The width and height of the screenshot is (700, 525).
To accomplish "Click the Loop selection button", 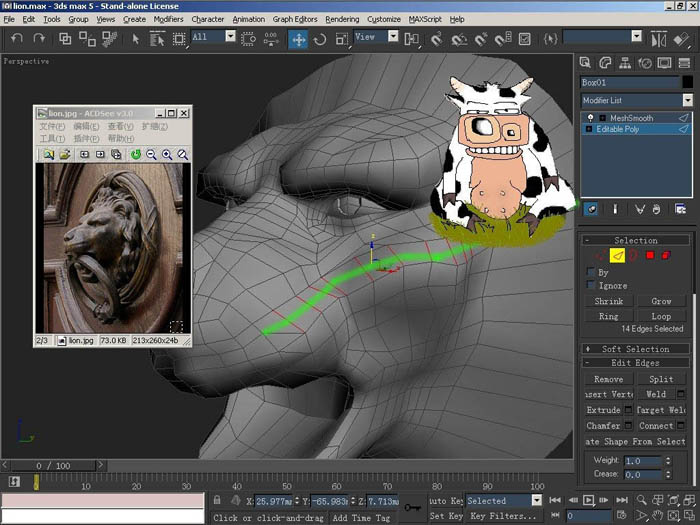I will (661, 316).
